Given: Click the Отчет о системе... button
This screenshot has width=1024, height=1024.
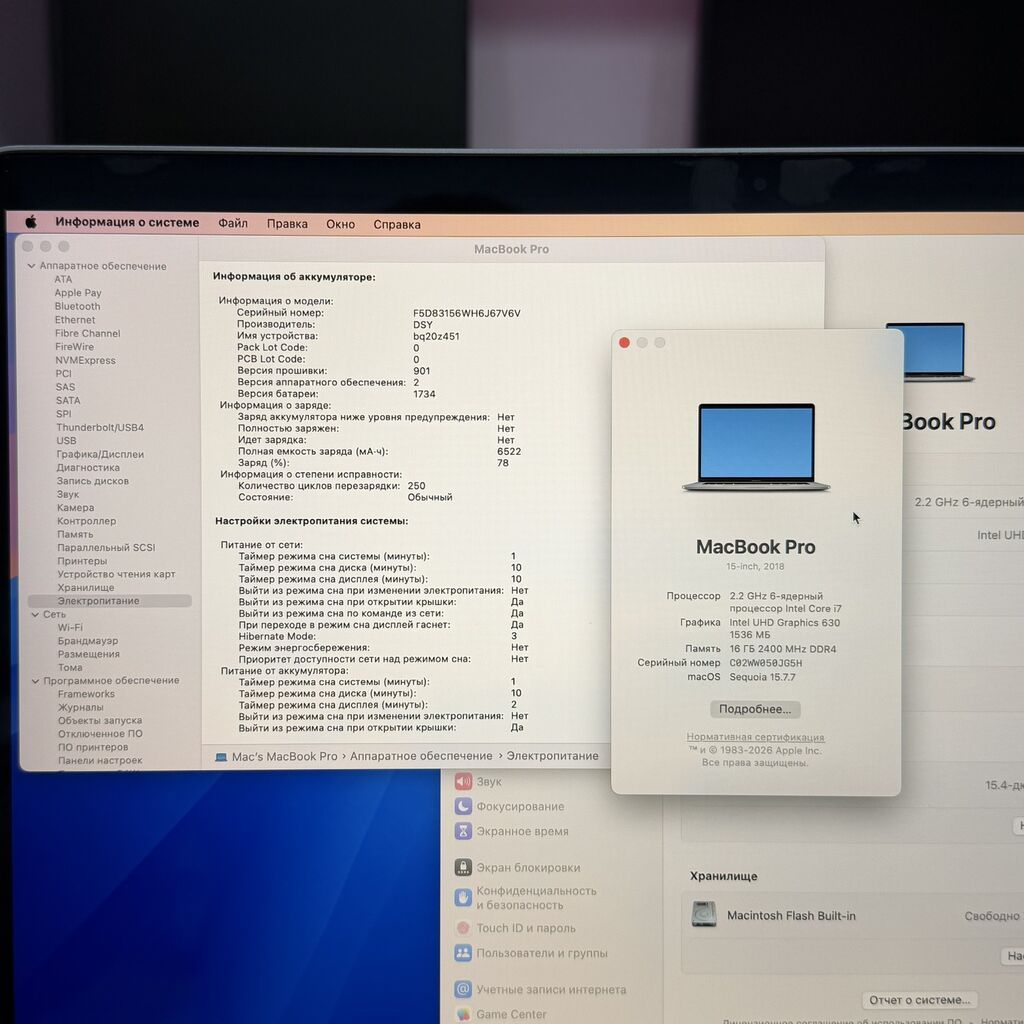Looking at the screenshot, I should tap(919, 1000).
